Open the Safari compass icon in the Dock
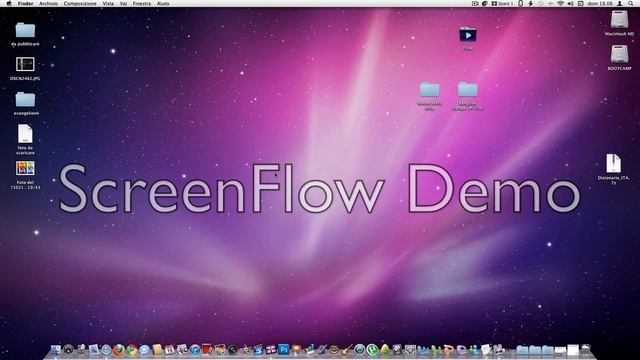Viewport: 640px width, 360px height. coord(106,349)
